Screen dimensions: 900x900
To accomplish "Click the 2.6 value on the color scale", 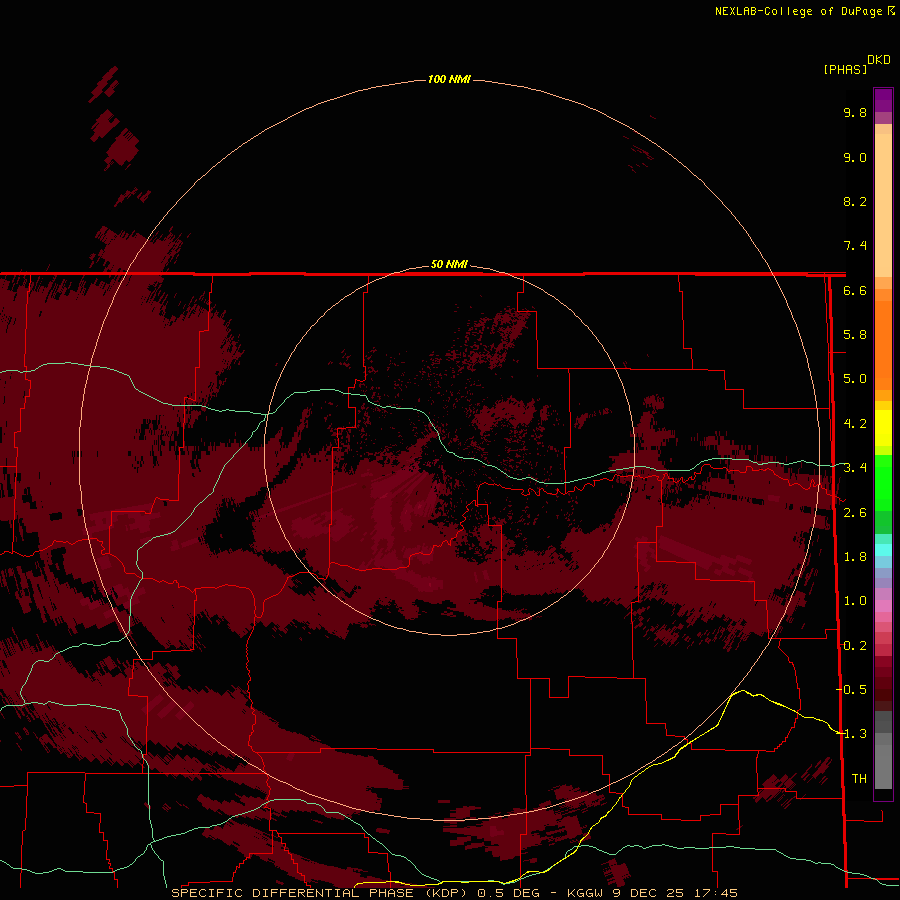I will coord(855,513).
